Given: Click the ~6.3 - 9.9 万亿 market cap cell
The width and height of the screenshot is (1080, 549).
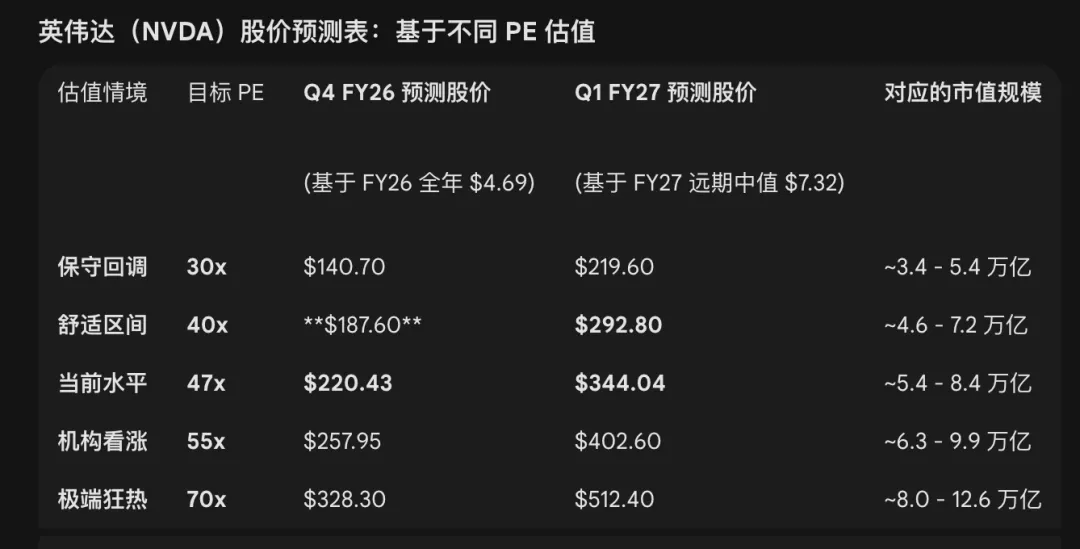Looking at the screenshot, I should coord(958,441).
